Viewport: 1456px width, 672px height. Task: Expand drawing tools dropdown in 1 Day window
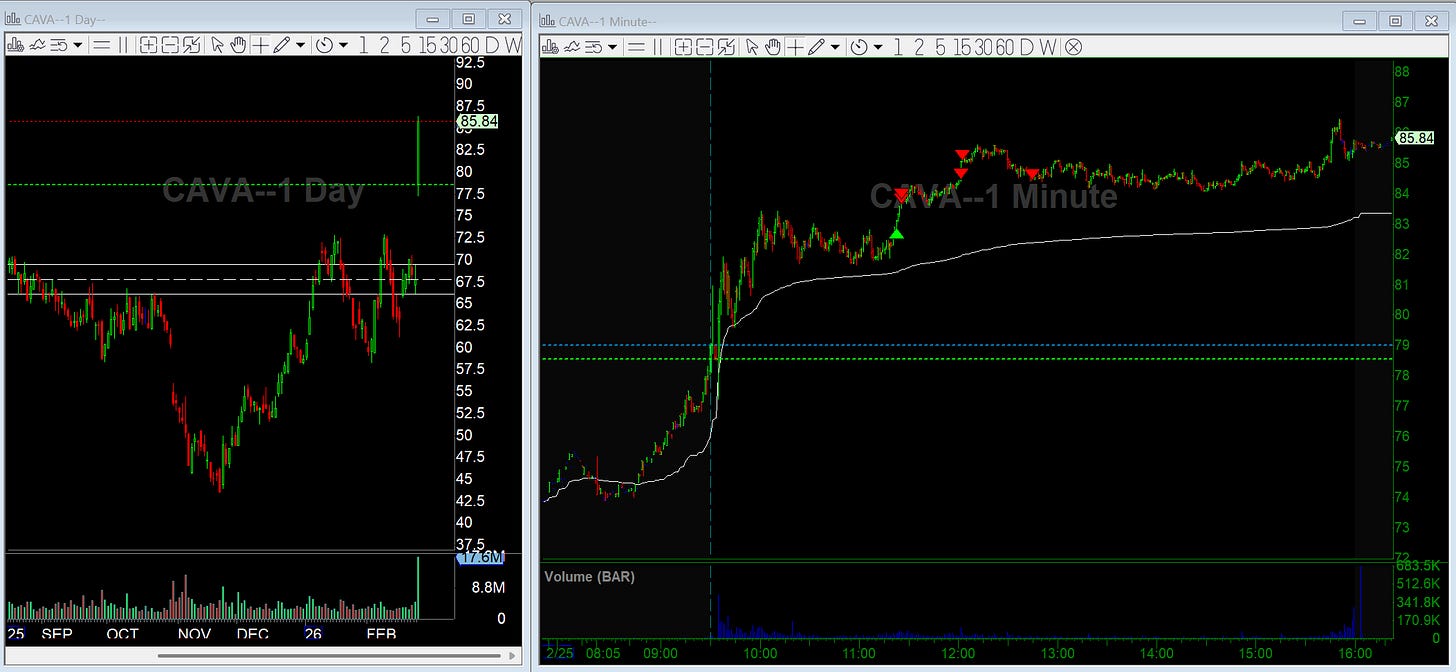[x=300, y=45]
